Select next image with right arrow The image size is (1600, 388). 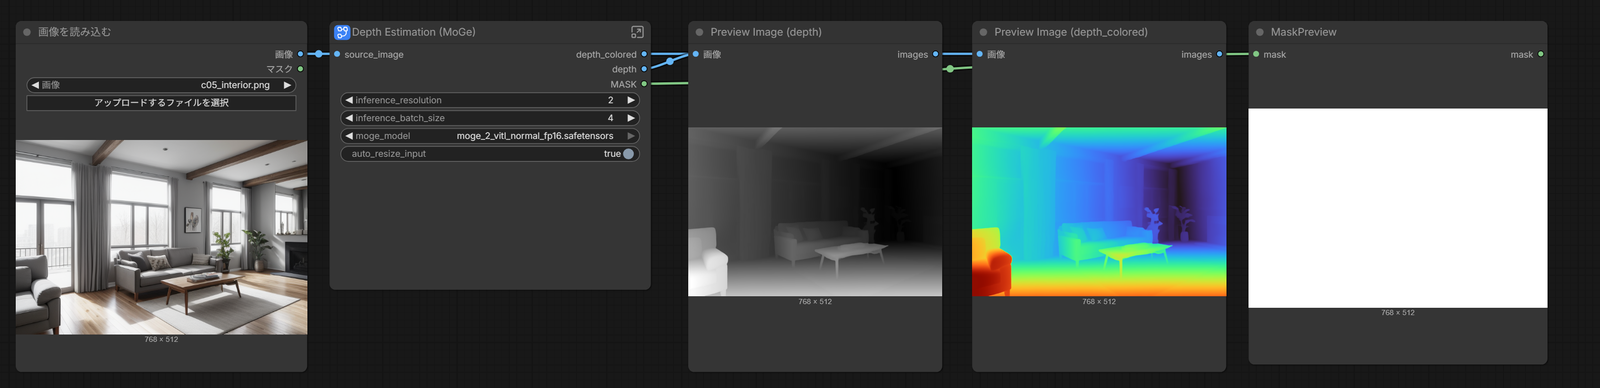click(x=288, y=85)
